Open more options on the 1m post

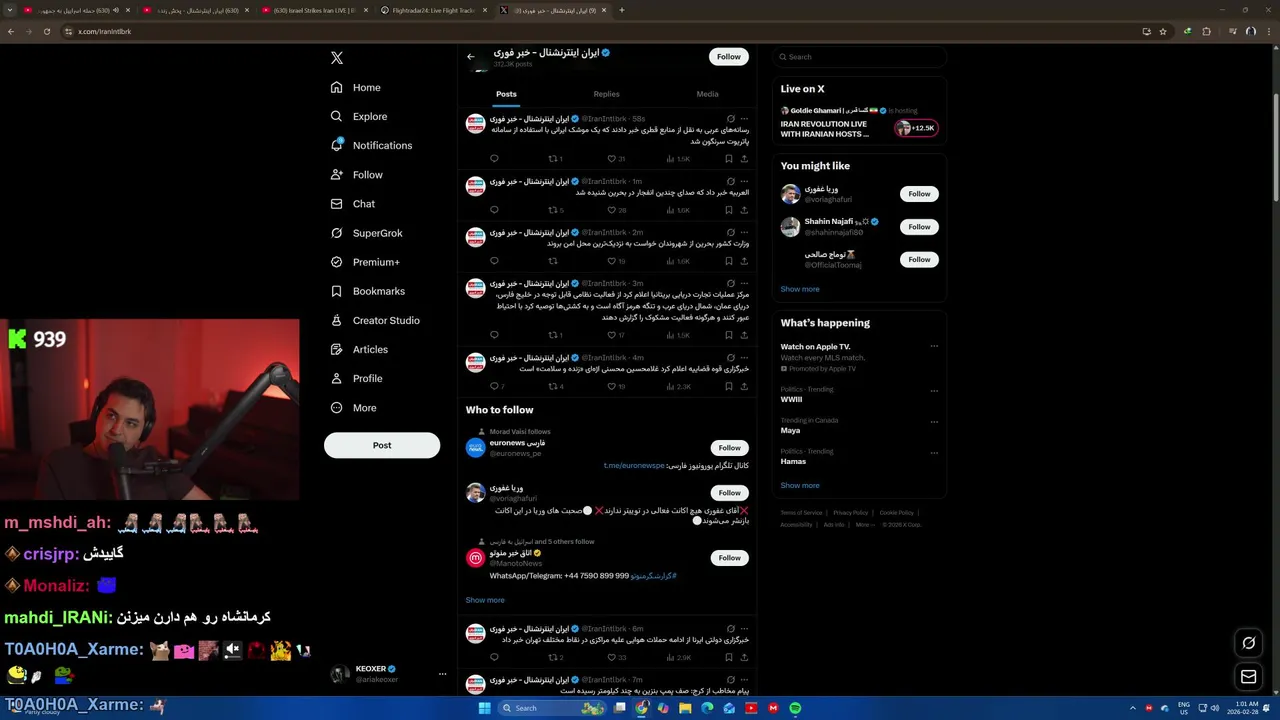(x=744, y=182)
